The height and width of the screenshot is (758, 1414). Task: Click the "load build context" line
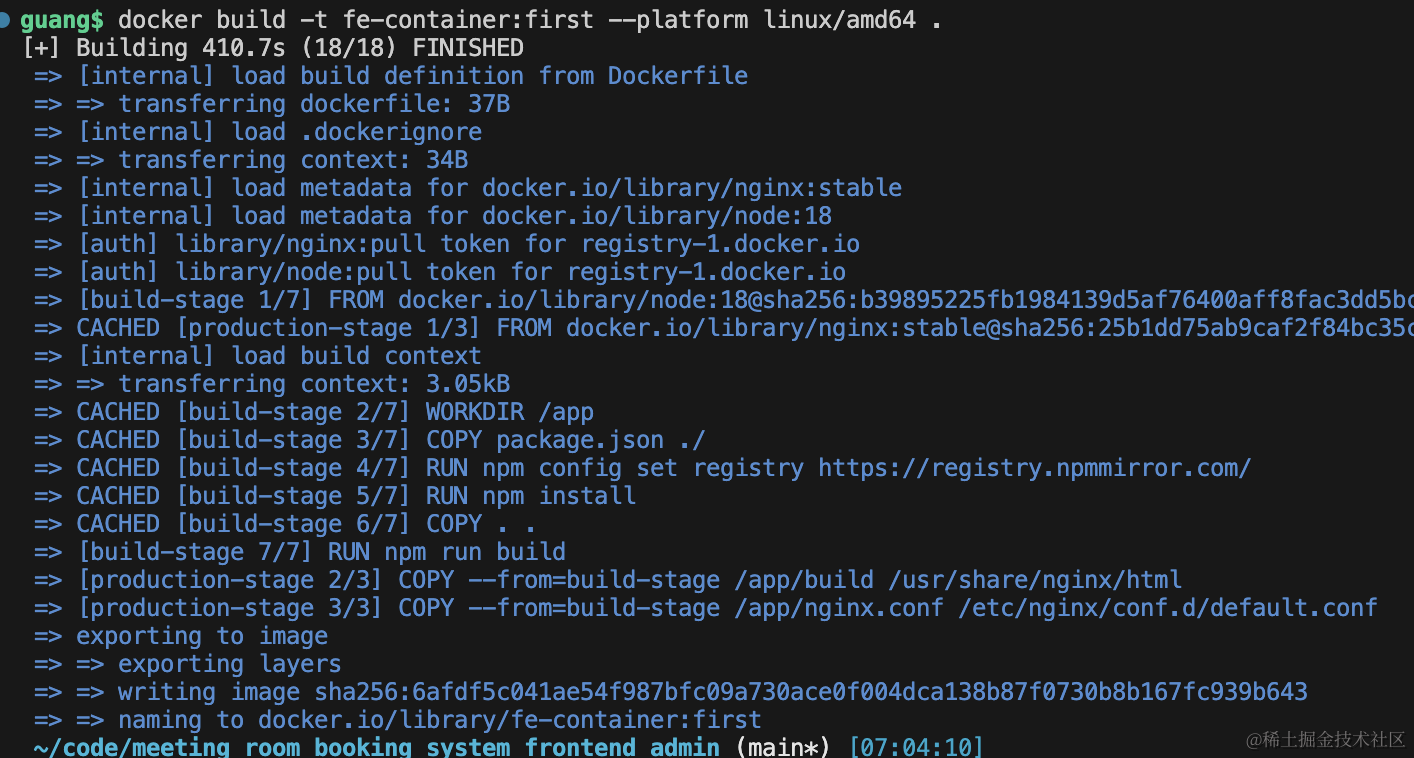click(280, 356)
